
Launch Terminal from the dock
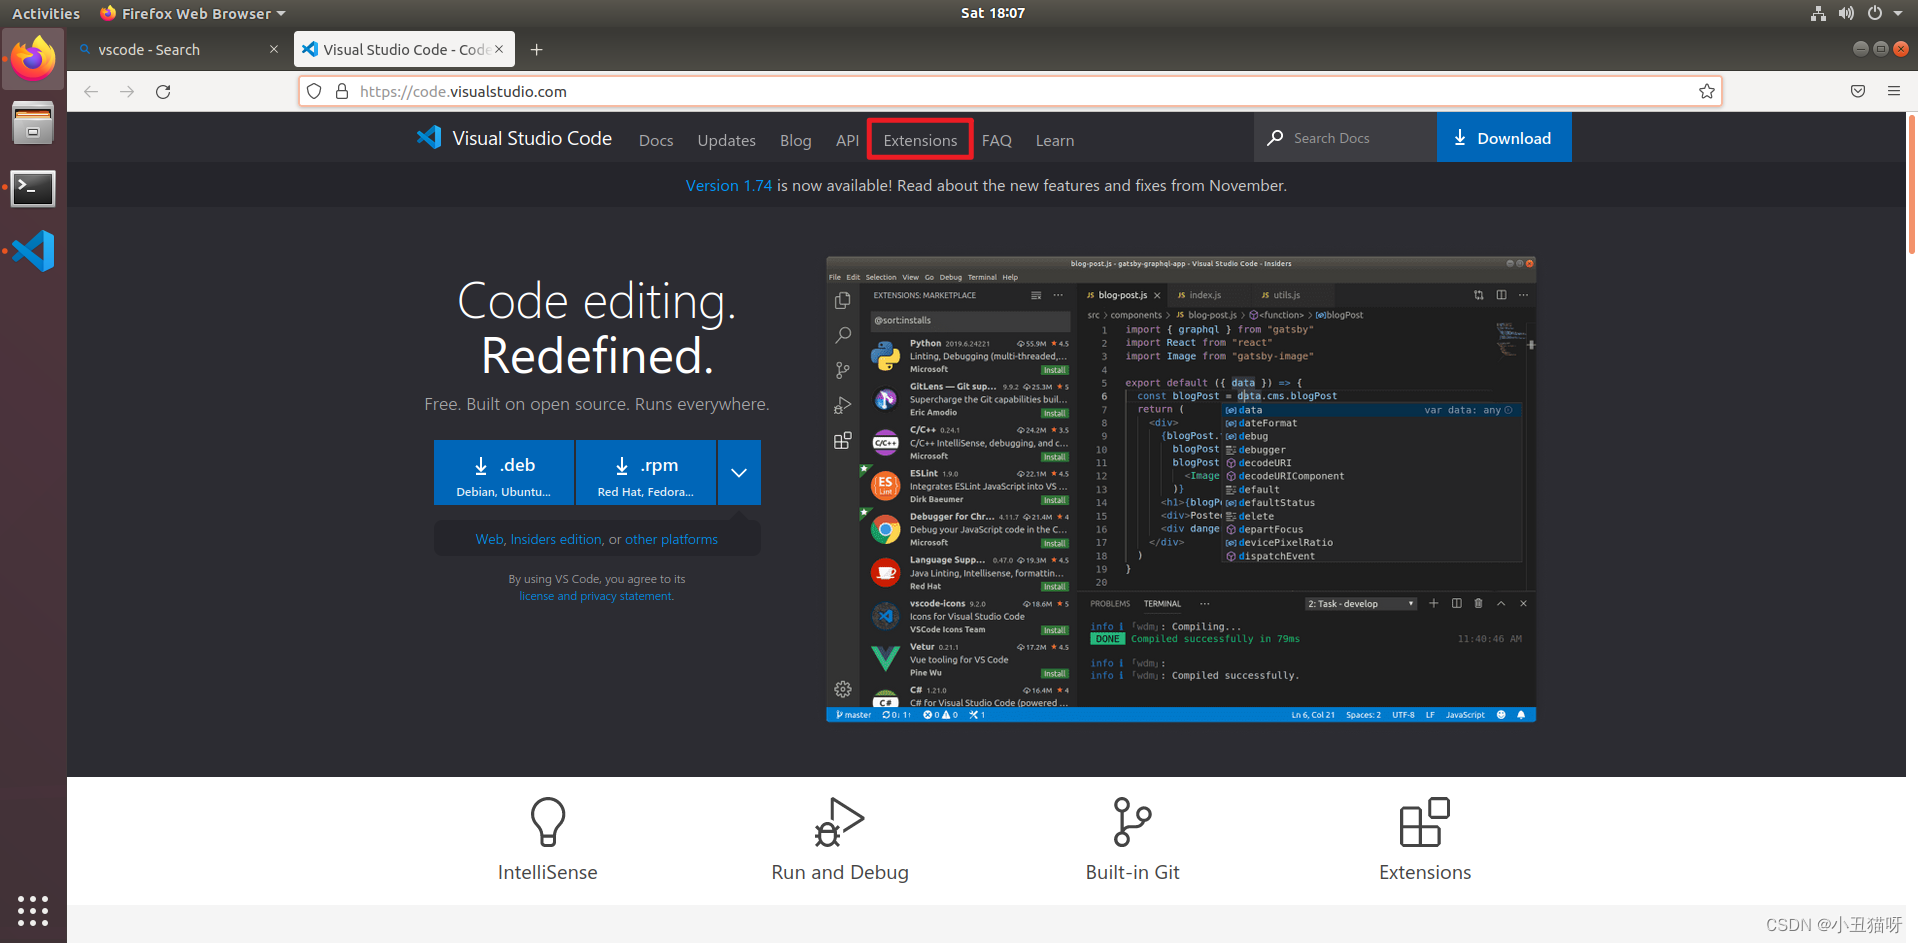tap(33, 188)
